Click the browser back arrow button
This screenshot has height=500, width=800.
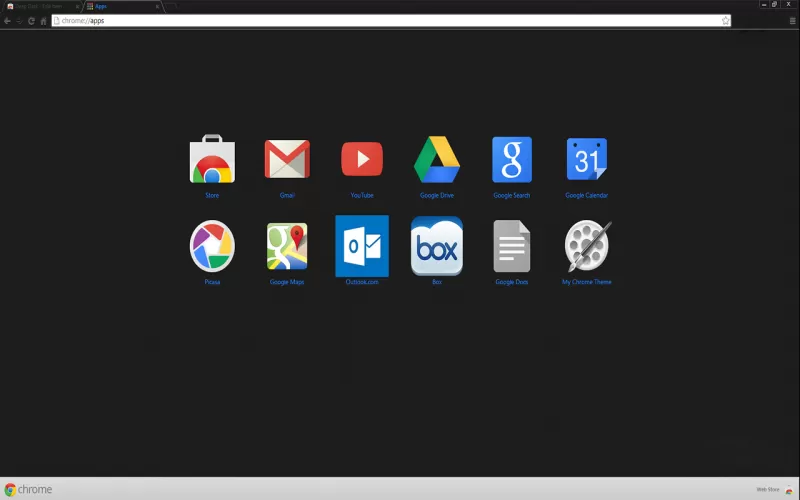pyautogui.click(x=7, y=20)
